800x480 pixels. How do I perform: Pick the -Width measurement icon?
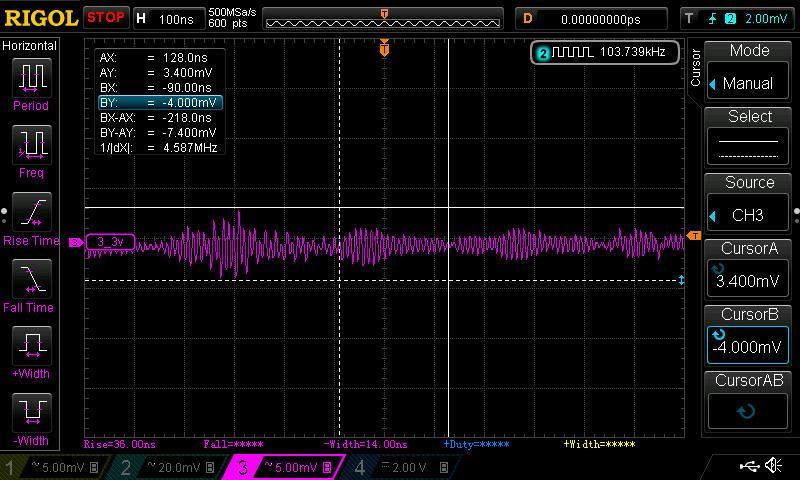click(x=31, y=415)
